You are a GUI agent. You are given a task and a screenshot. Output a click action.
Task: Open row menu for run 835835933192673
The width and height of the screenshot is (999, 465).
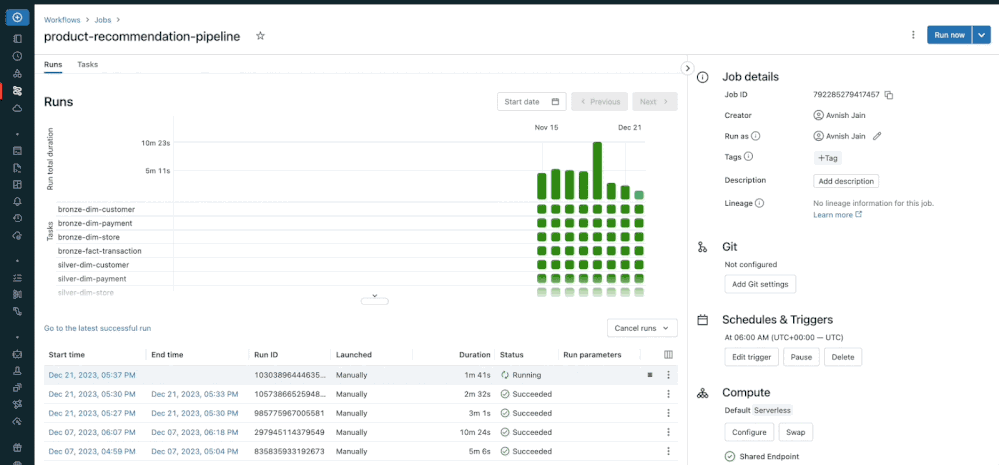tap(668, 451)
